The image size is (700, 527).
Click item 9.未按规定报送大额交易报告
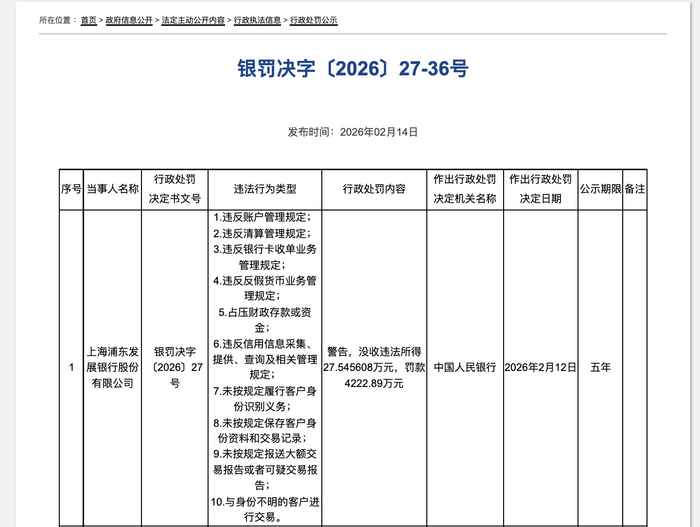[265, 470]
